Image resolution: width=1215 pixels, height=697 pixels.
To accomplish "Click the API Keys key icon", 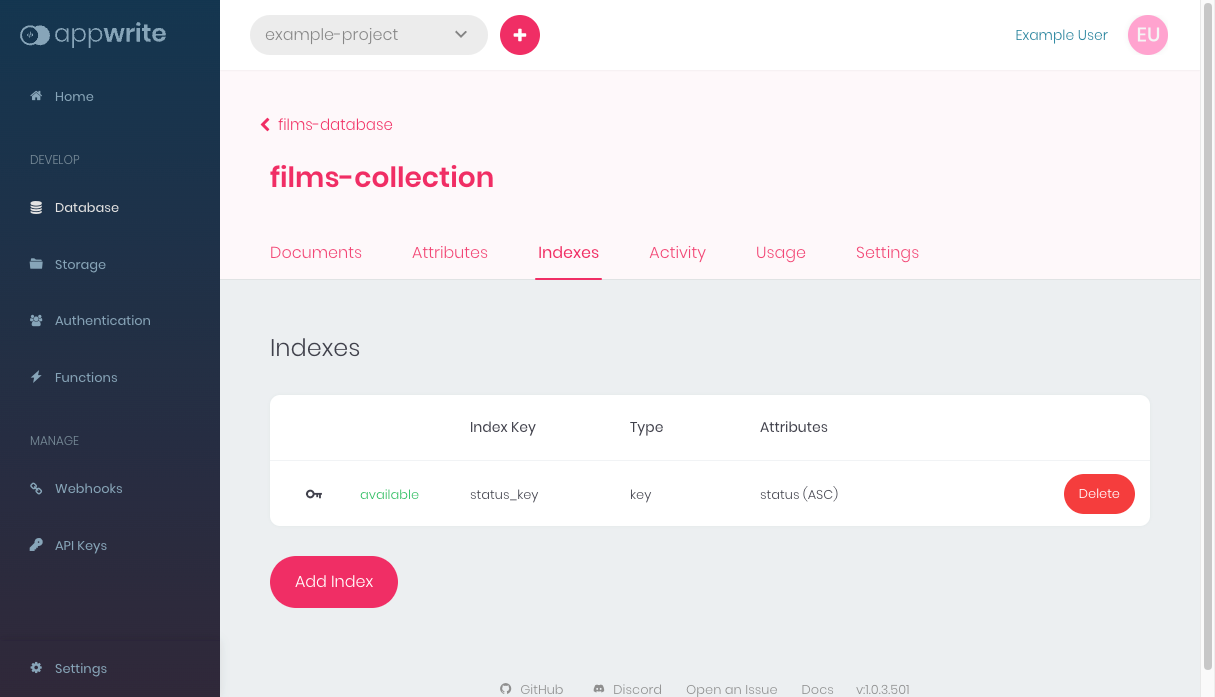I will pos(36,545).
